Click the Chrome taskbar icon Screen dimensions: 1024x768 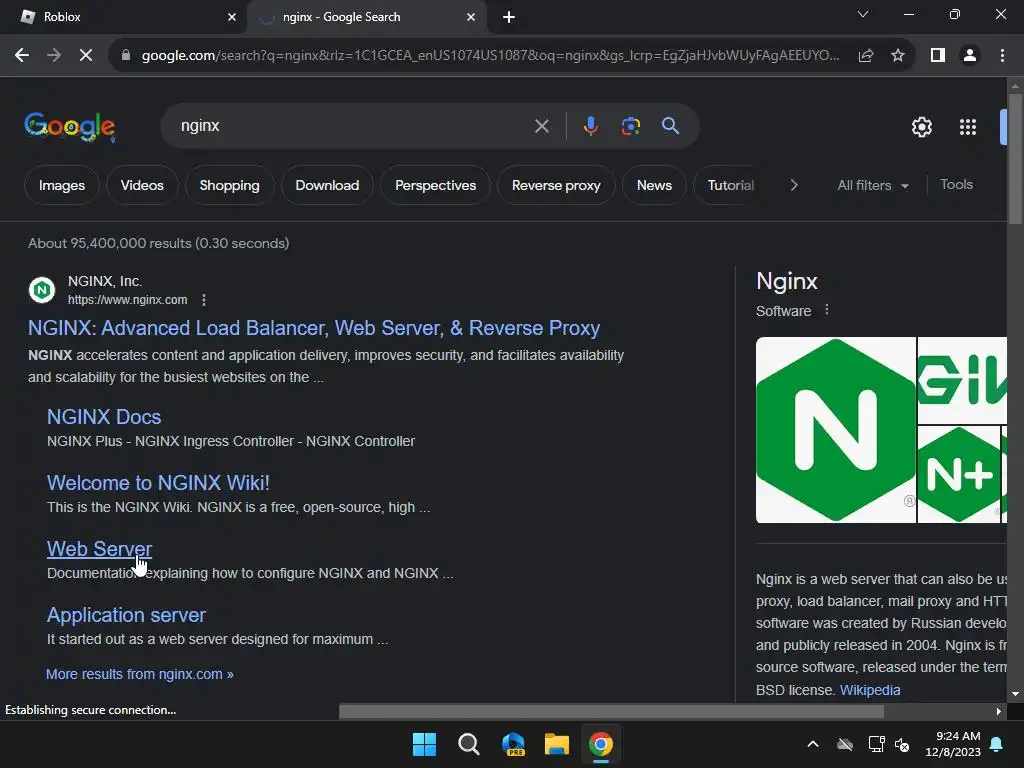(x=601, y=744)
